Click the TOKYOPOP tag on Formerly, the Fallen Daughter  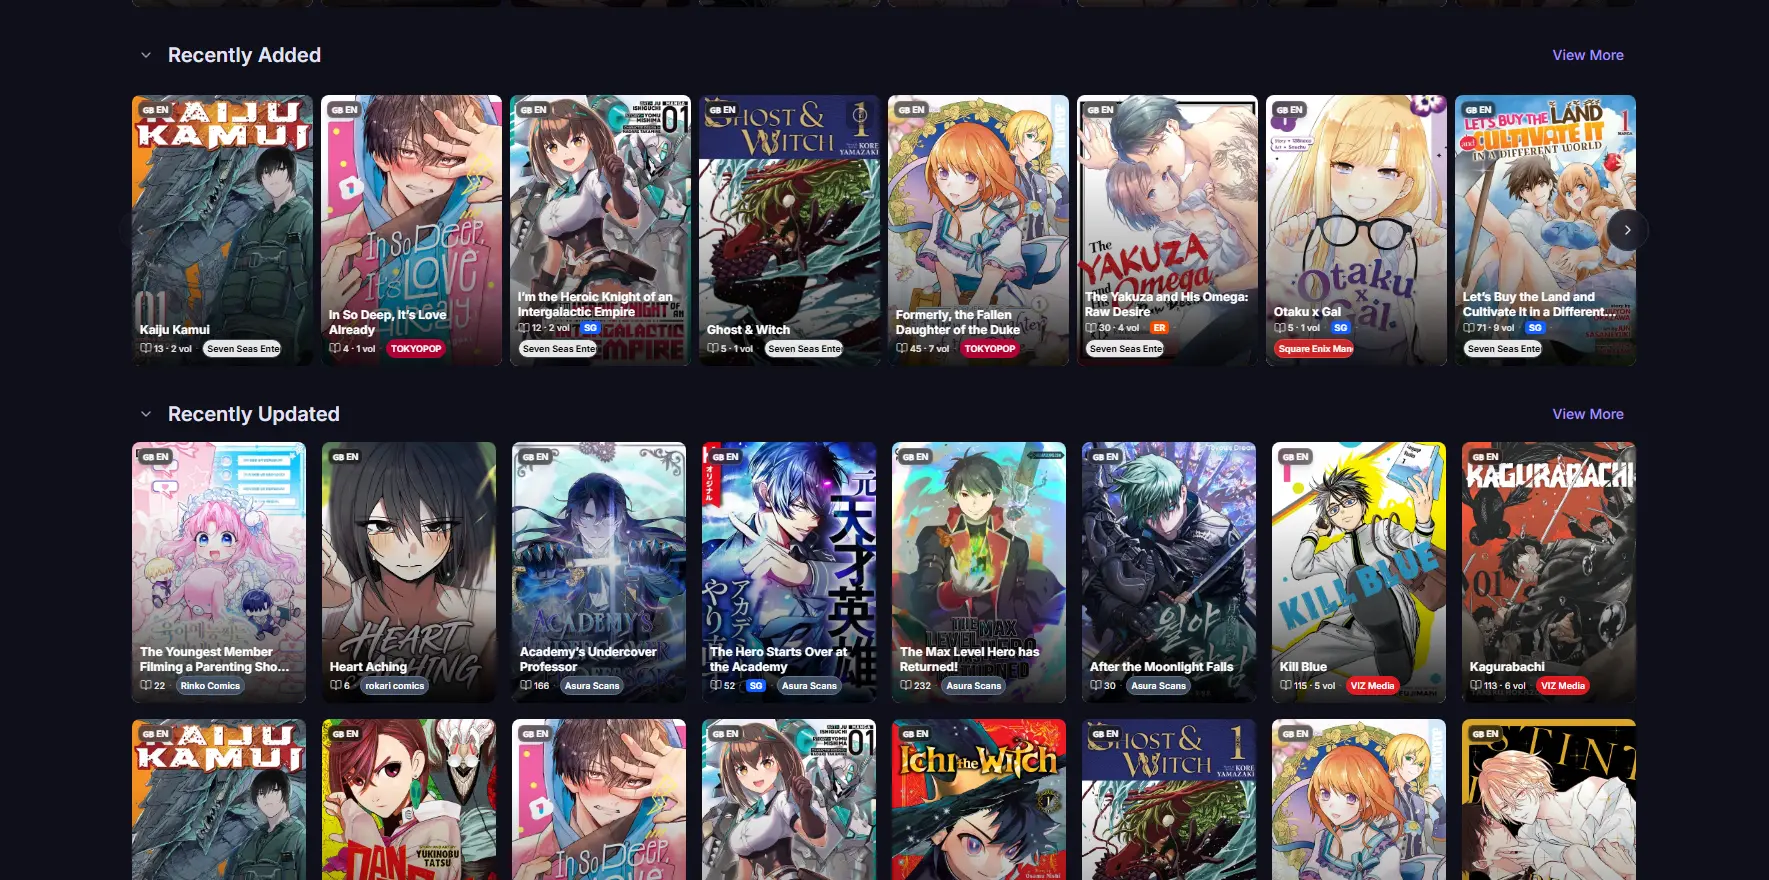point(990,349)
